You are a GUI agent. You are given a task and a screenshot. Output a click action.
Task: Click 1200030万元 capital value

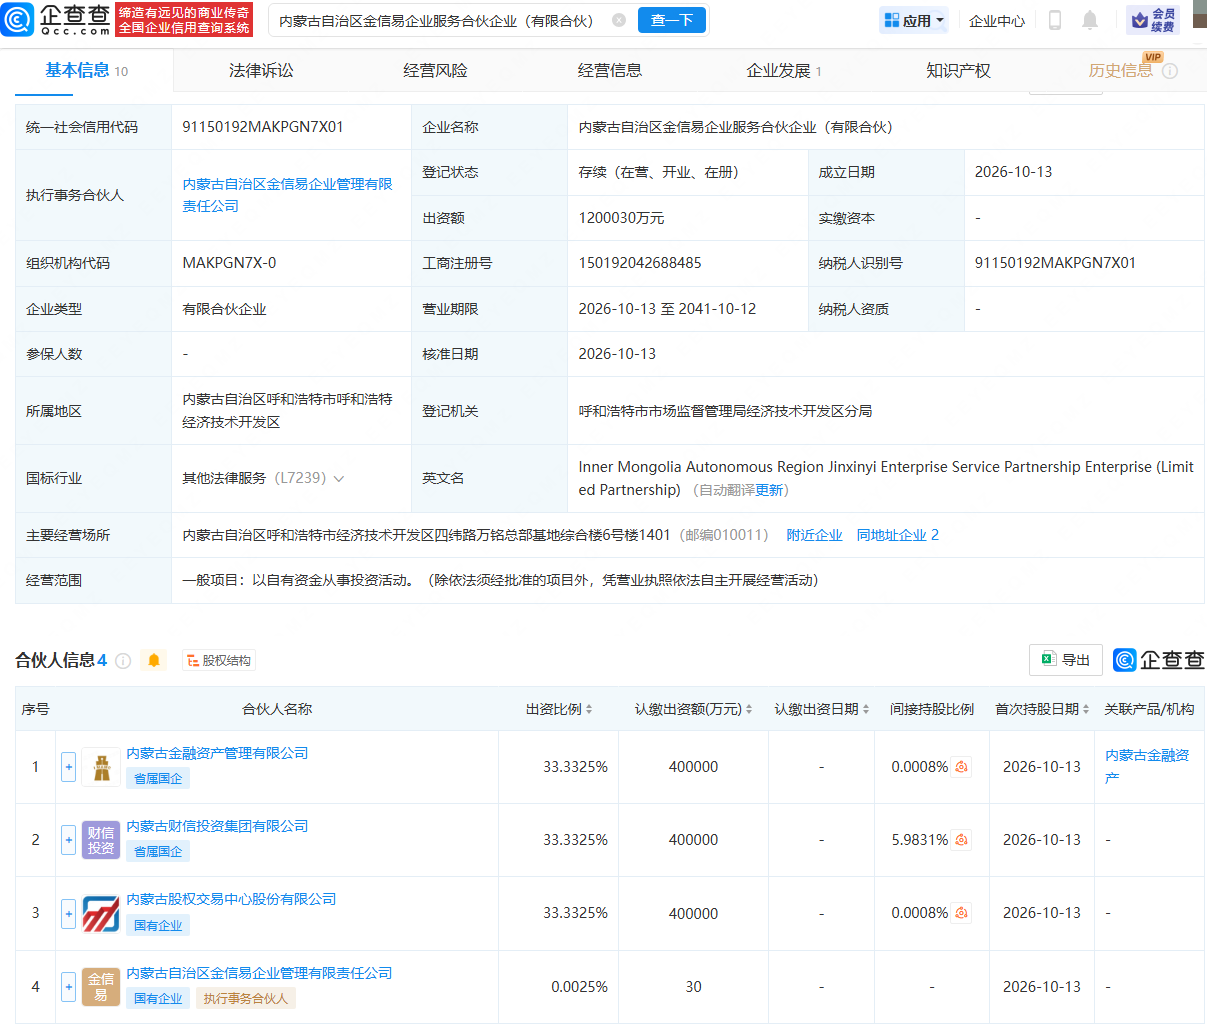pos(621,218)
